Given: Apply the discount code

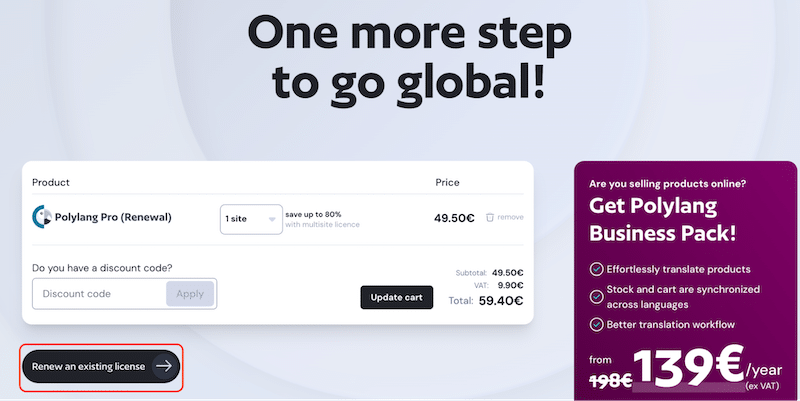Looking at the screenshot, I should point(190,294).
